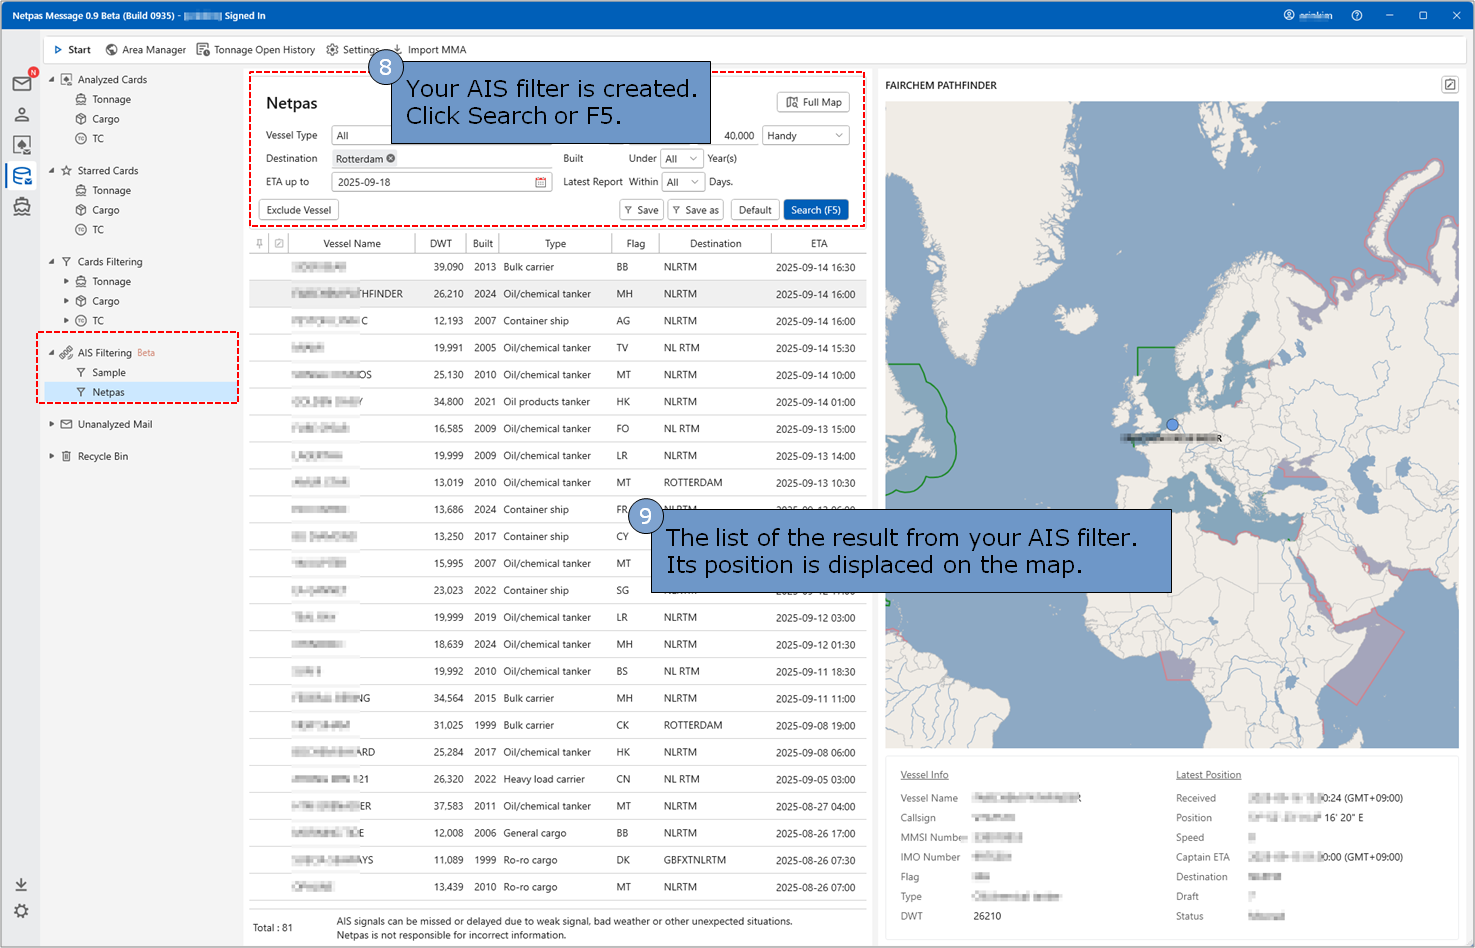Select the Sample AIS filter

(x=109, y=372)
